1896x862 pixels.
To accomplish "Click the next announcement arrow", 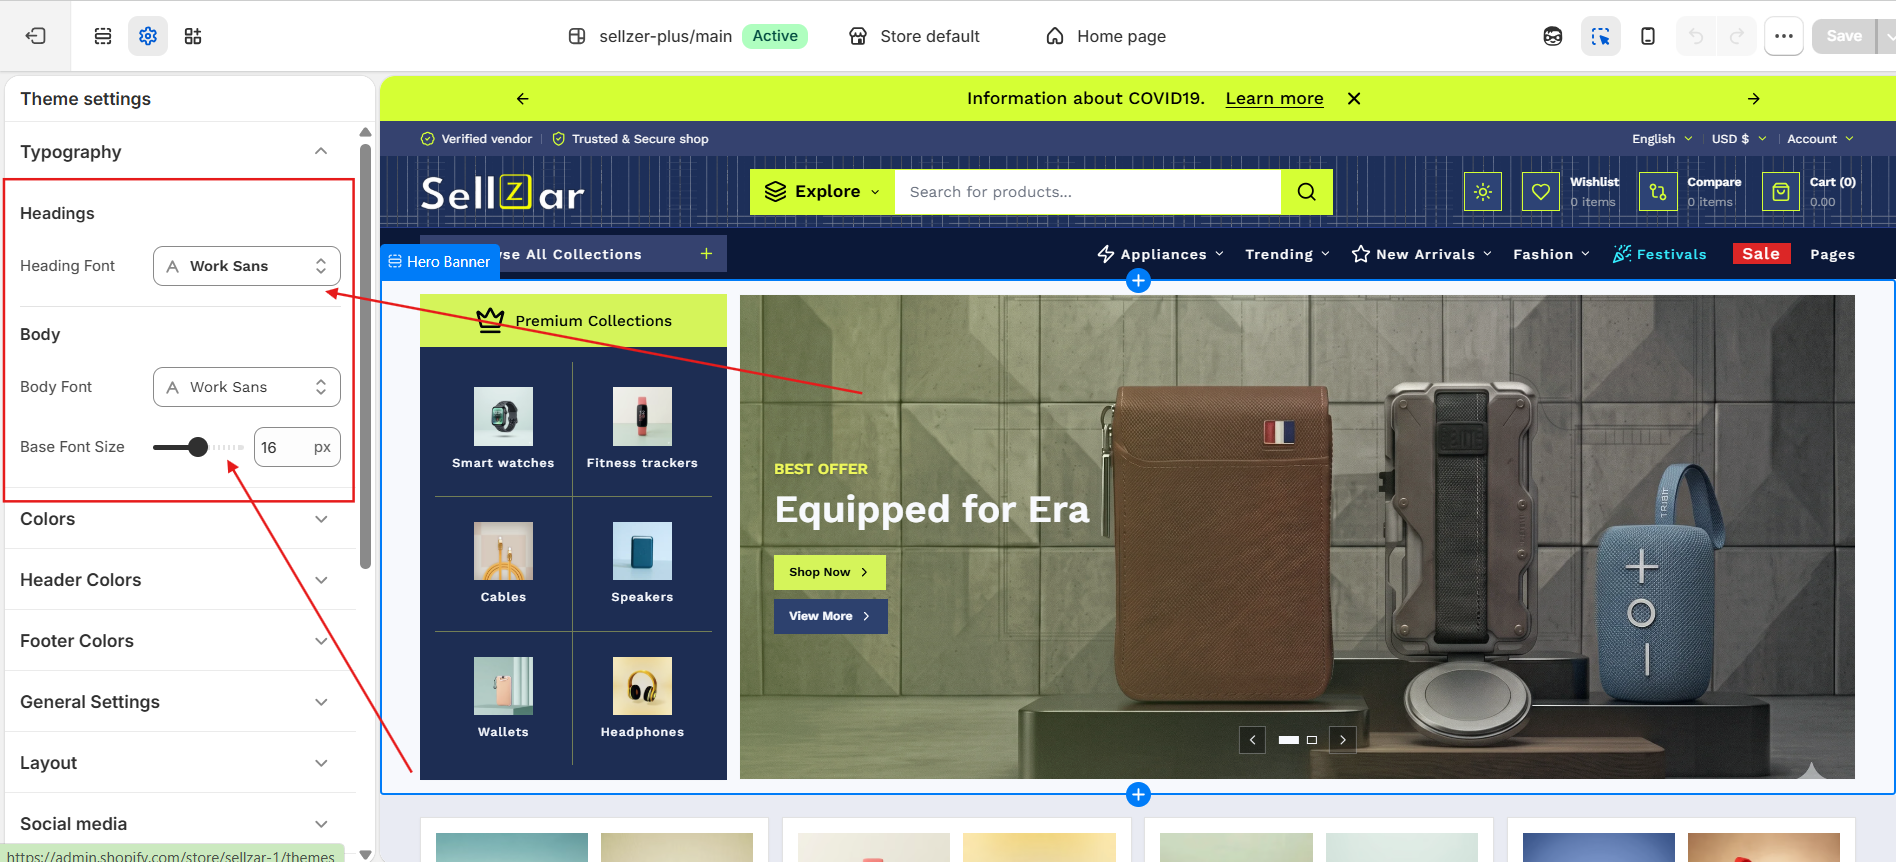I will [x=1754, y=98].
